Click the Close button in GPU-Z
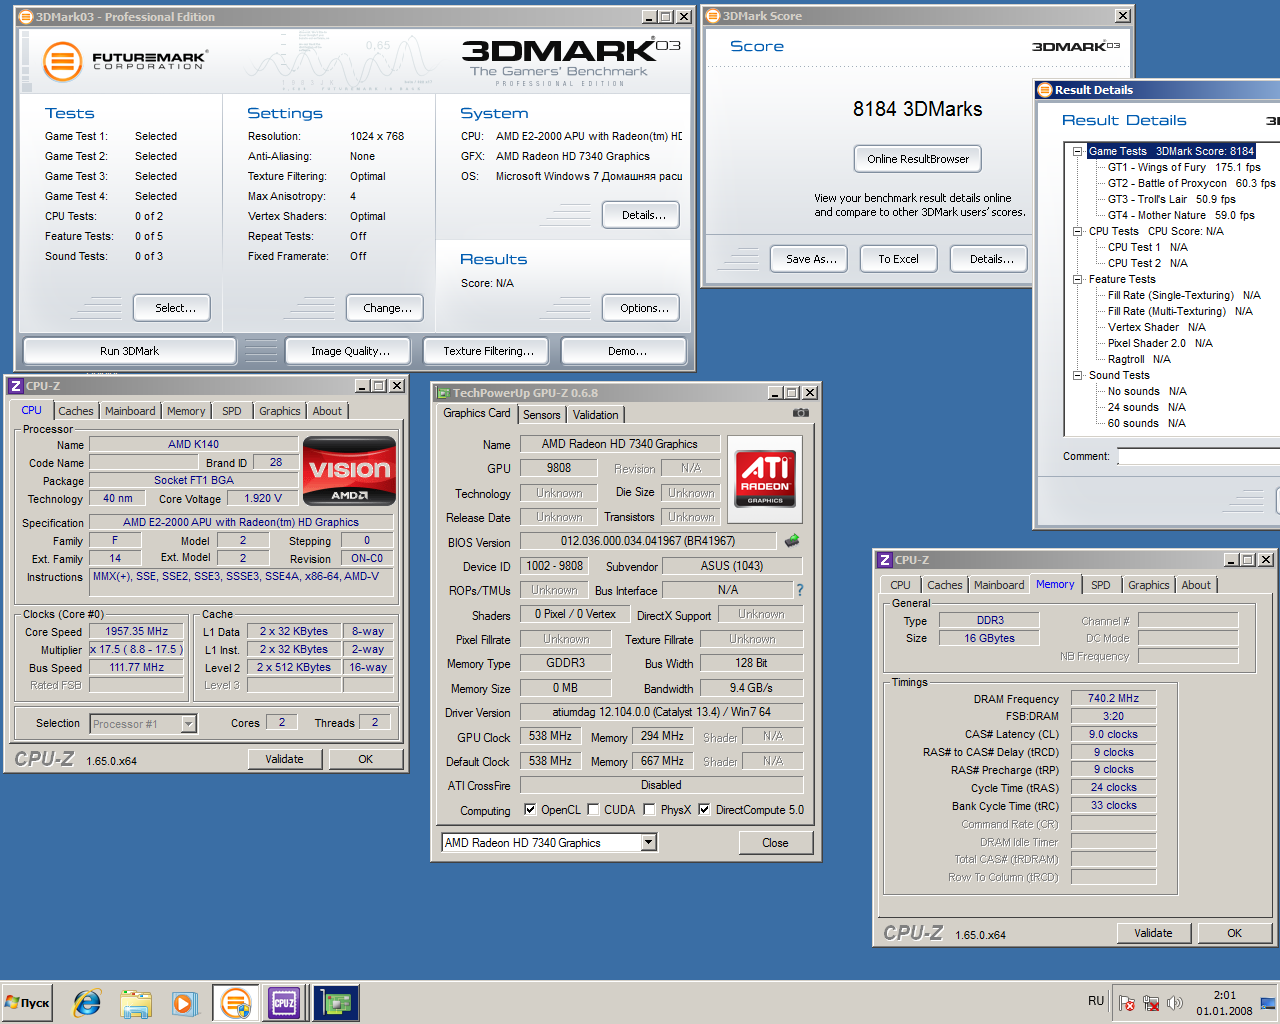 775,843
